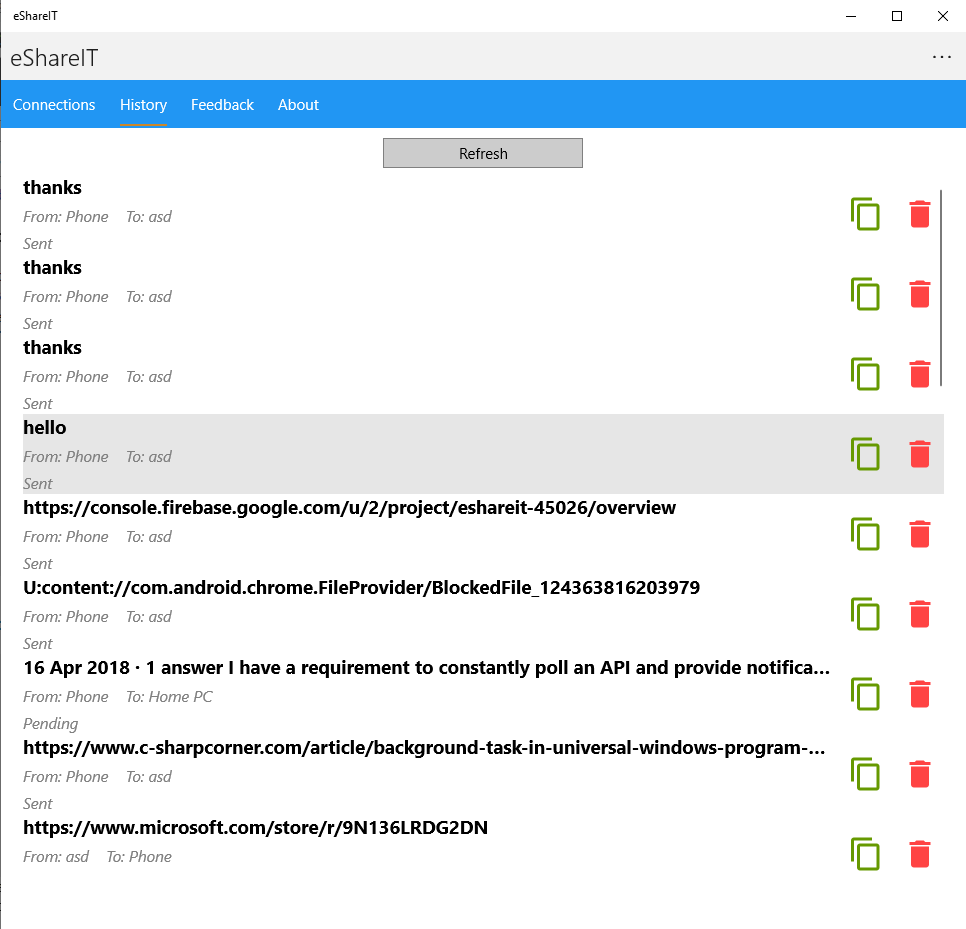This screenshot has height=929, width=966.
Task: Copy the 'hello' message text
Action: point(865,454)
